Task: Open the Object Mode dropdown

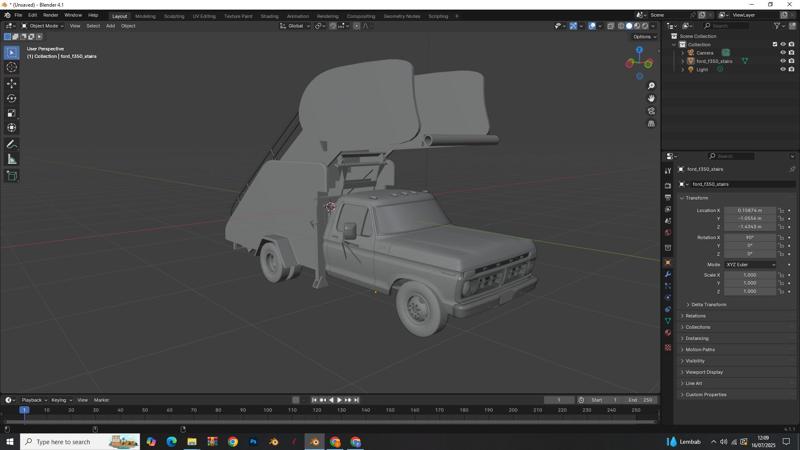Action: [x=42, y=26]
